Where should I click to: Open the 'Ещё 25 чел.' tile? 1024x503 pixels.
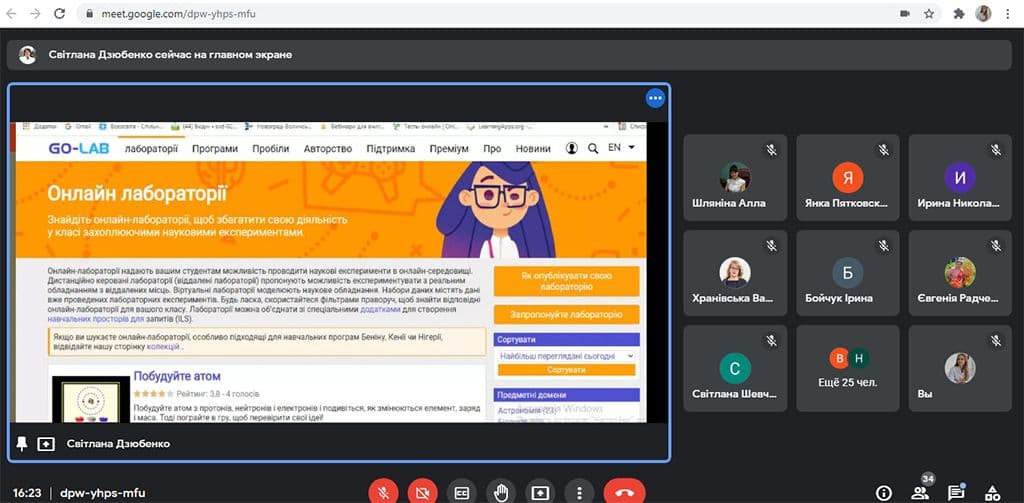pyautogui.click(x=848, y=368)
